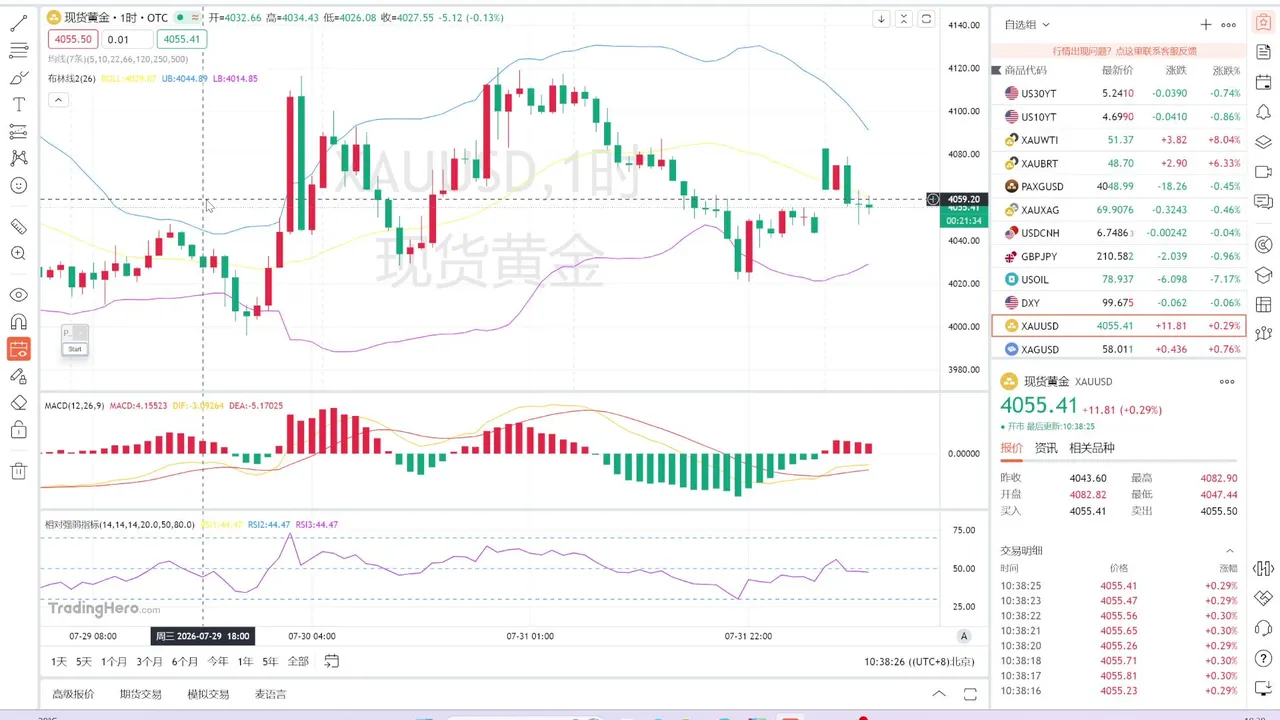Set time range to 1天

click(59, 661)
